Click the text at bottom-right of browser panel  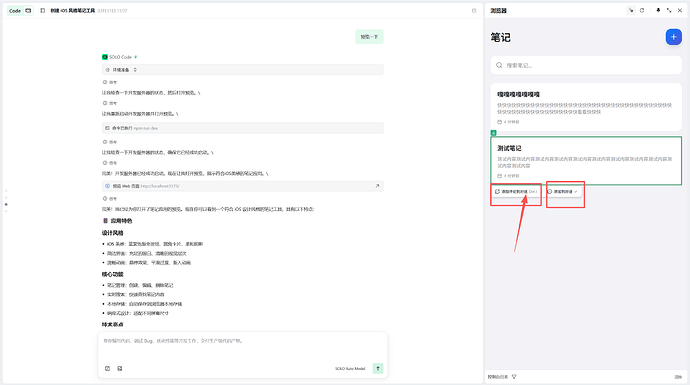[678, 377]
